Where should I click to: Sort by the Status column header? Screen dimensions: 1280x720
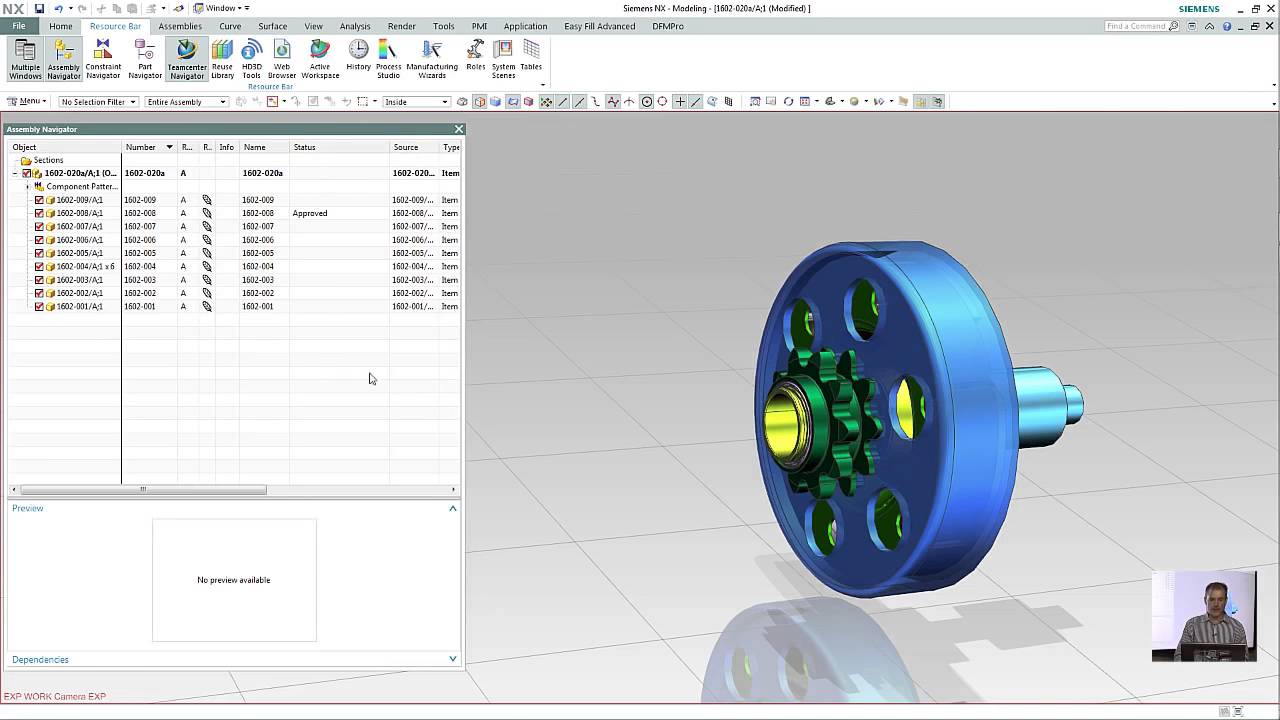340,147
